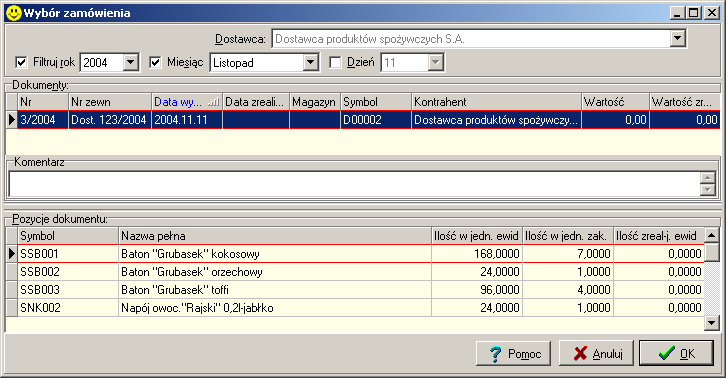Click the Dost. 123/2004 cell
The image size is (726, 378).
pyautogui.click(x=110, y=120)
